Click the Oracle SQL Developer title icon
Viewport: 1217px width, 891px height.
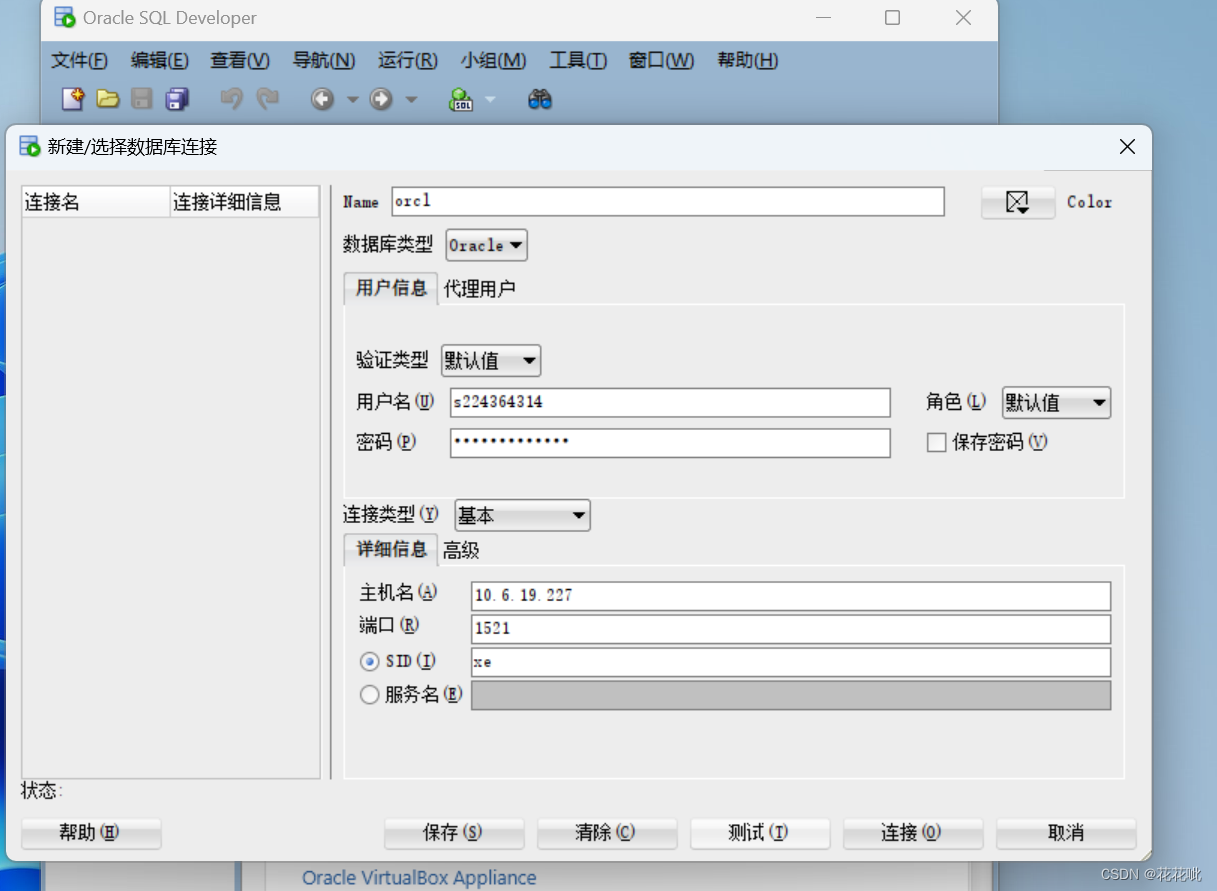[x=65, y=17]
